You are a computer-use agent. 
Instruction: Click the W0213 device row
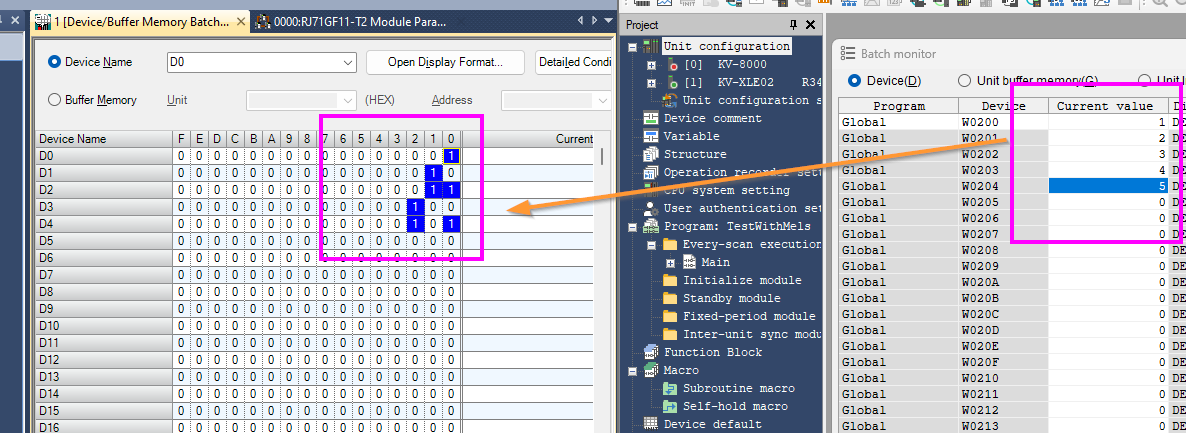coord(1003,426)
